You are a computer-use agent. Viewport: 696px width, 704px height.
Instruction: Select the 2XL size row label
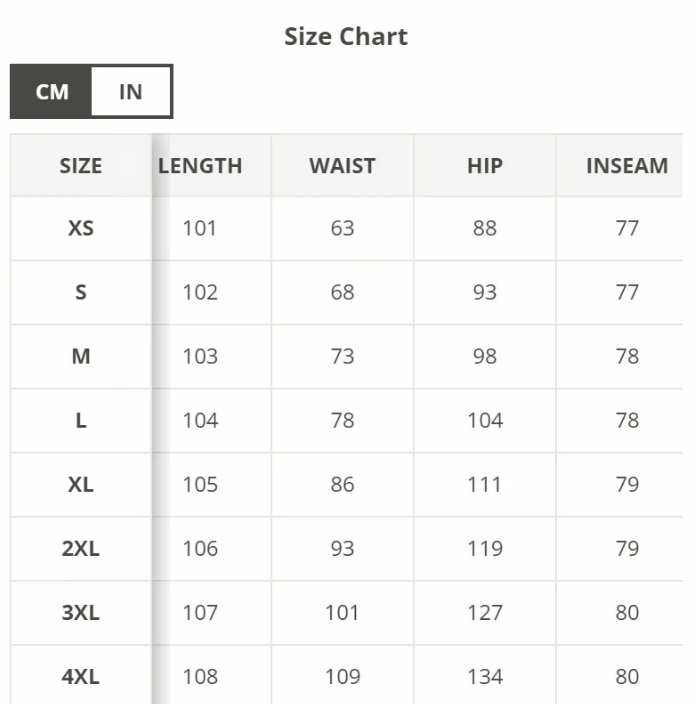(81, 548)
